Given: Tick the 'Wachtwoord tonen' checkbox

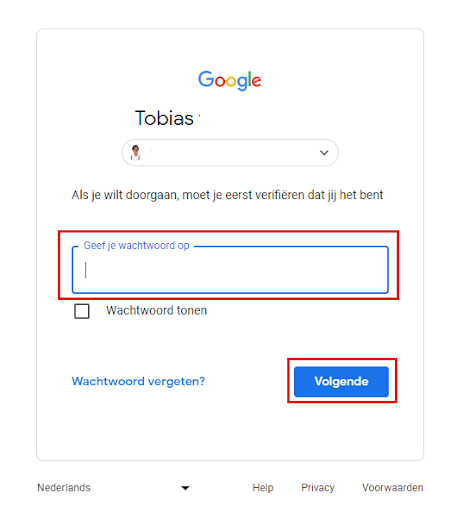Looking at the screenshot, I should pyautogui.click(x=82, y=311).
